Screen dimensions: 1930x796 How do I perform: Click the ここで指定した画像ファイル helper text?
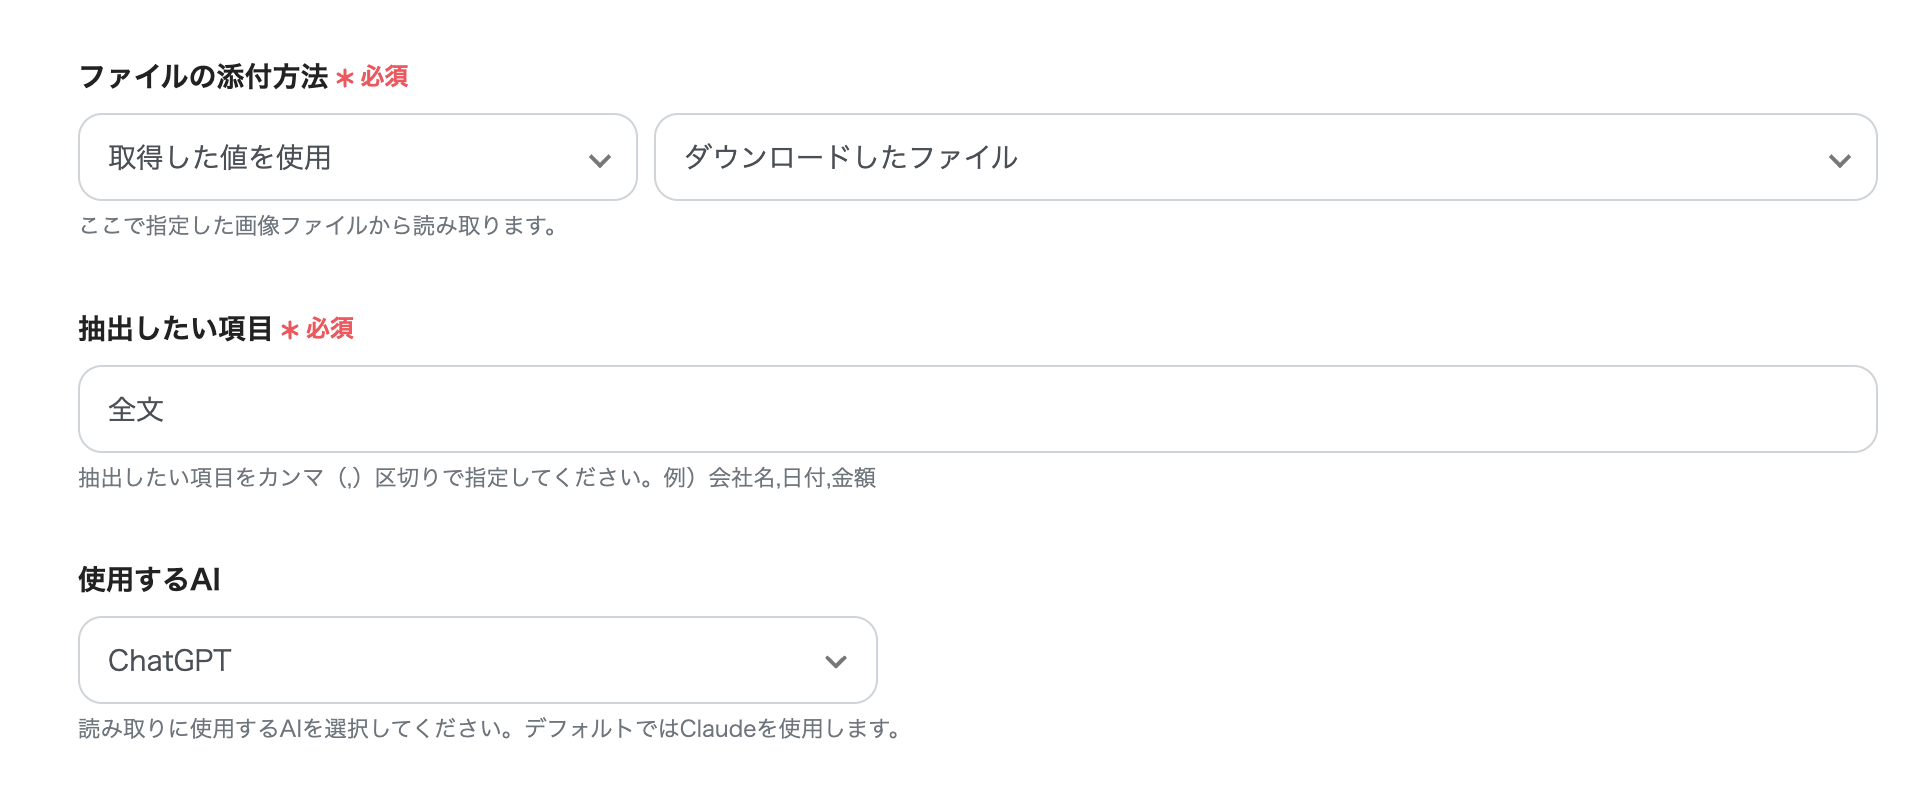point(319,228)
